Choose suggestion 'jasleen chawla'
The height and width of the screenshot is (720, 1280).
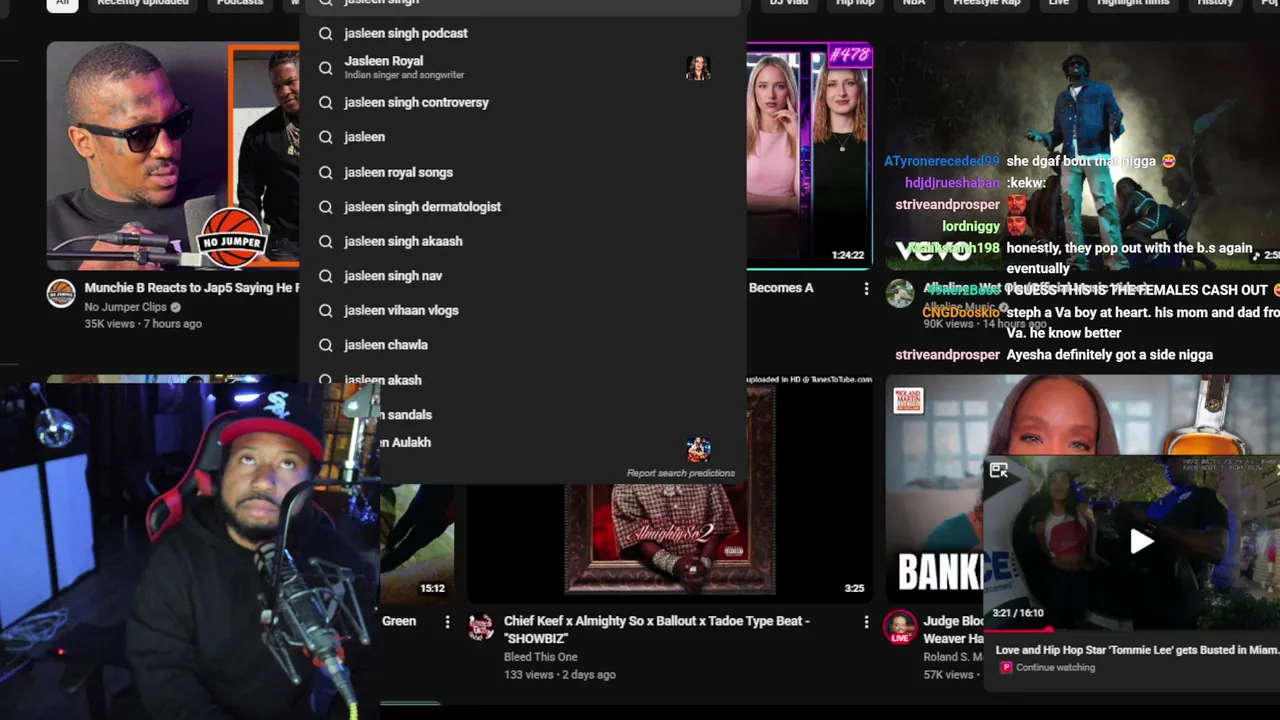pos(523,345)
